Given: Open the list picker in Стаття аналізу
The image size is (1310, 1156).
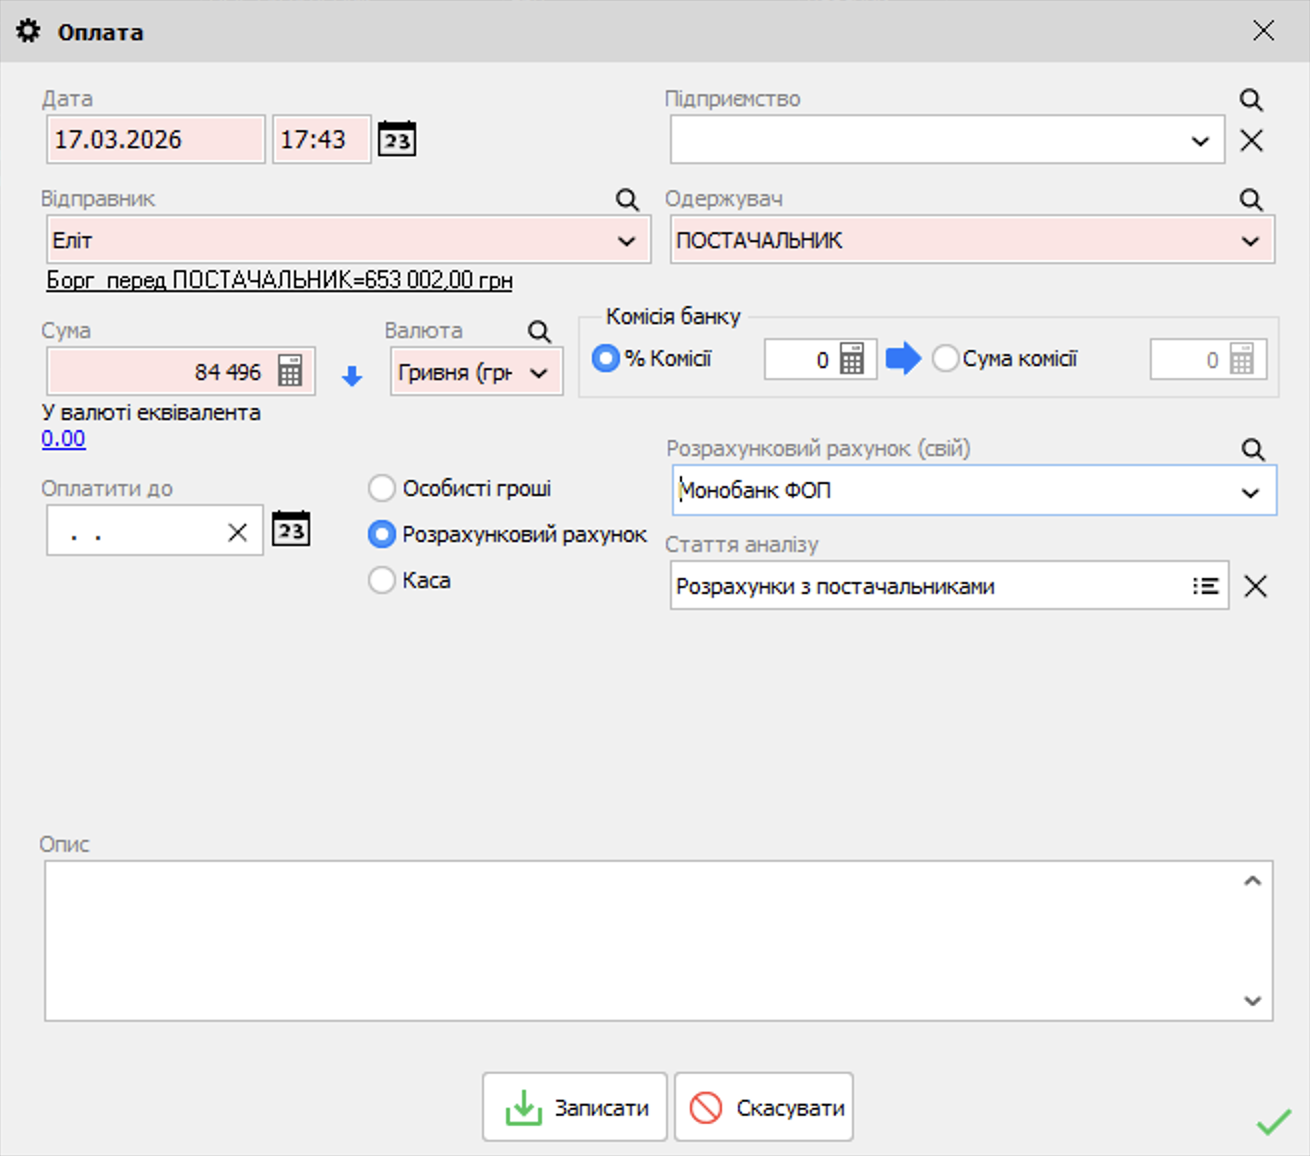Looking at the screenshot, I should [x=1205, y=586].
